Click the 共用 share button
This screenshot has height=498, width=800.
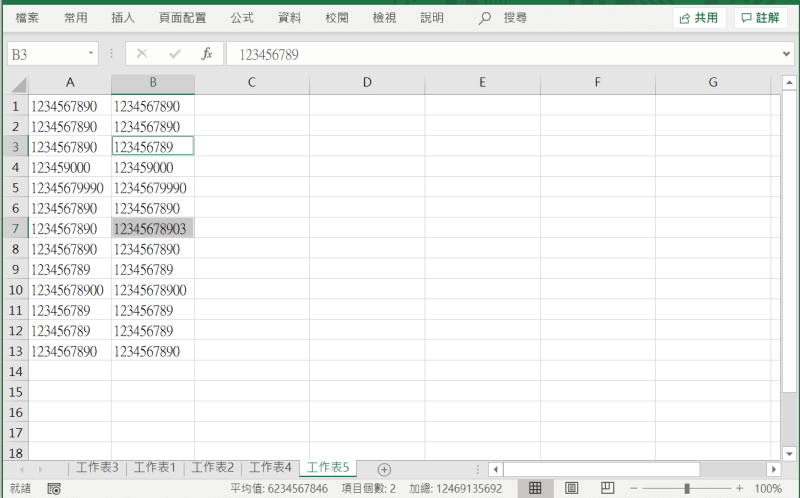point(699,18)
